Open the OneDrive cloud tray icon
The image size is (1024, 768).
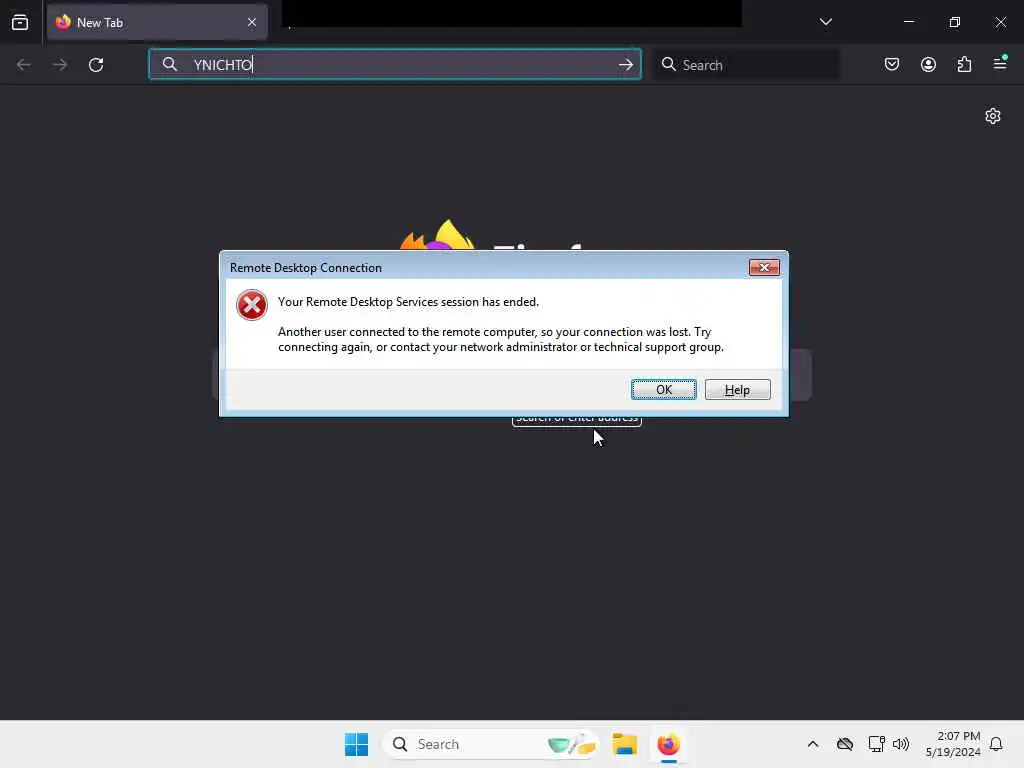844,744
